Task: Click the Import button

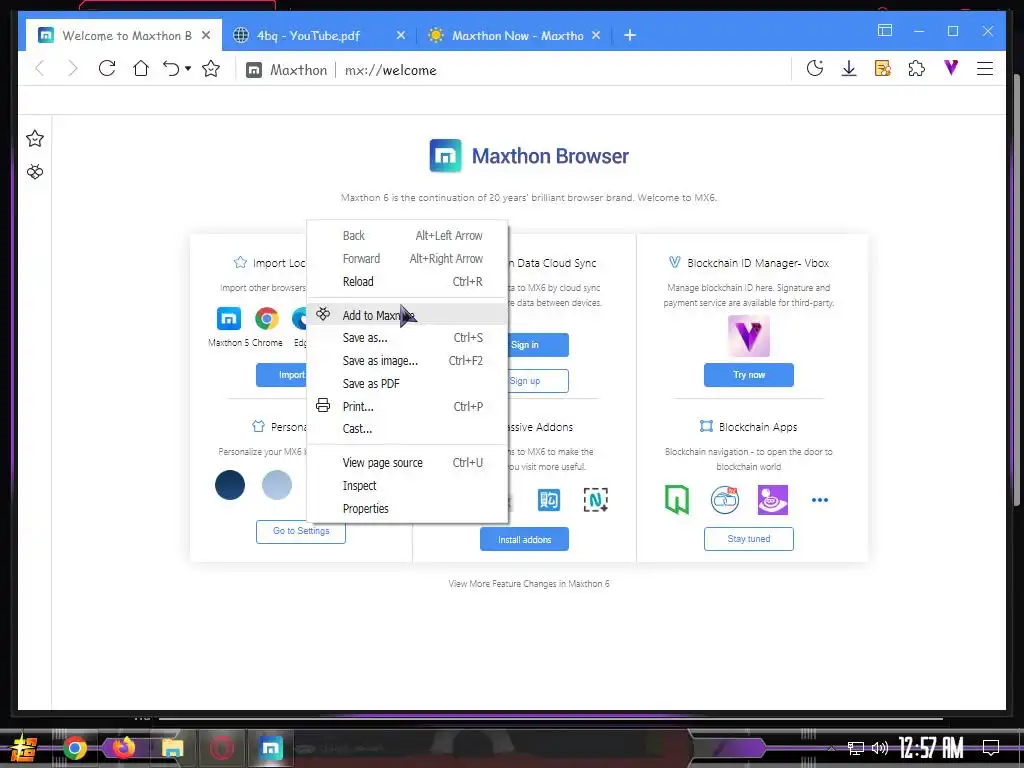Action: click(x=281, y=375)
